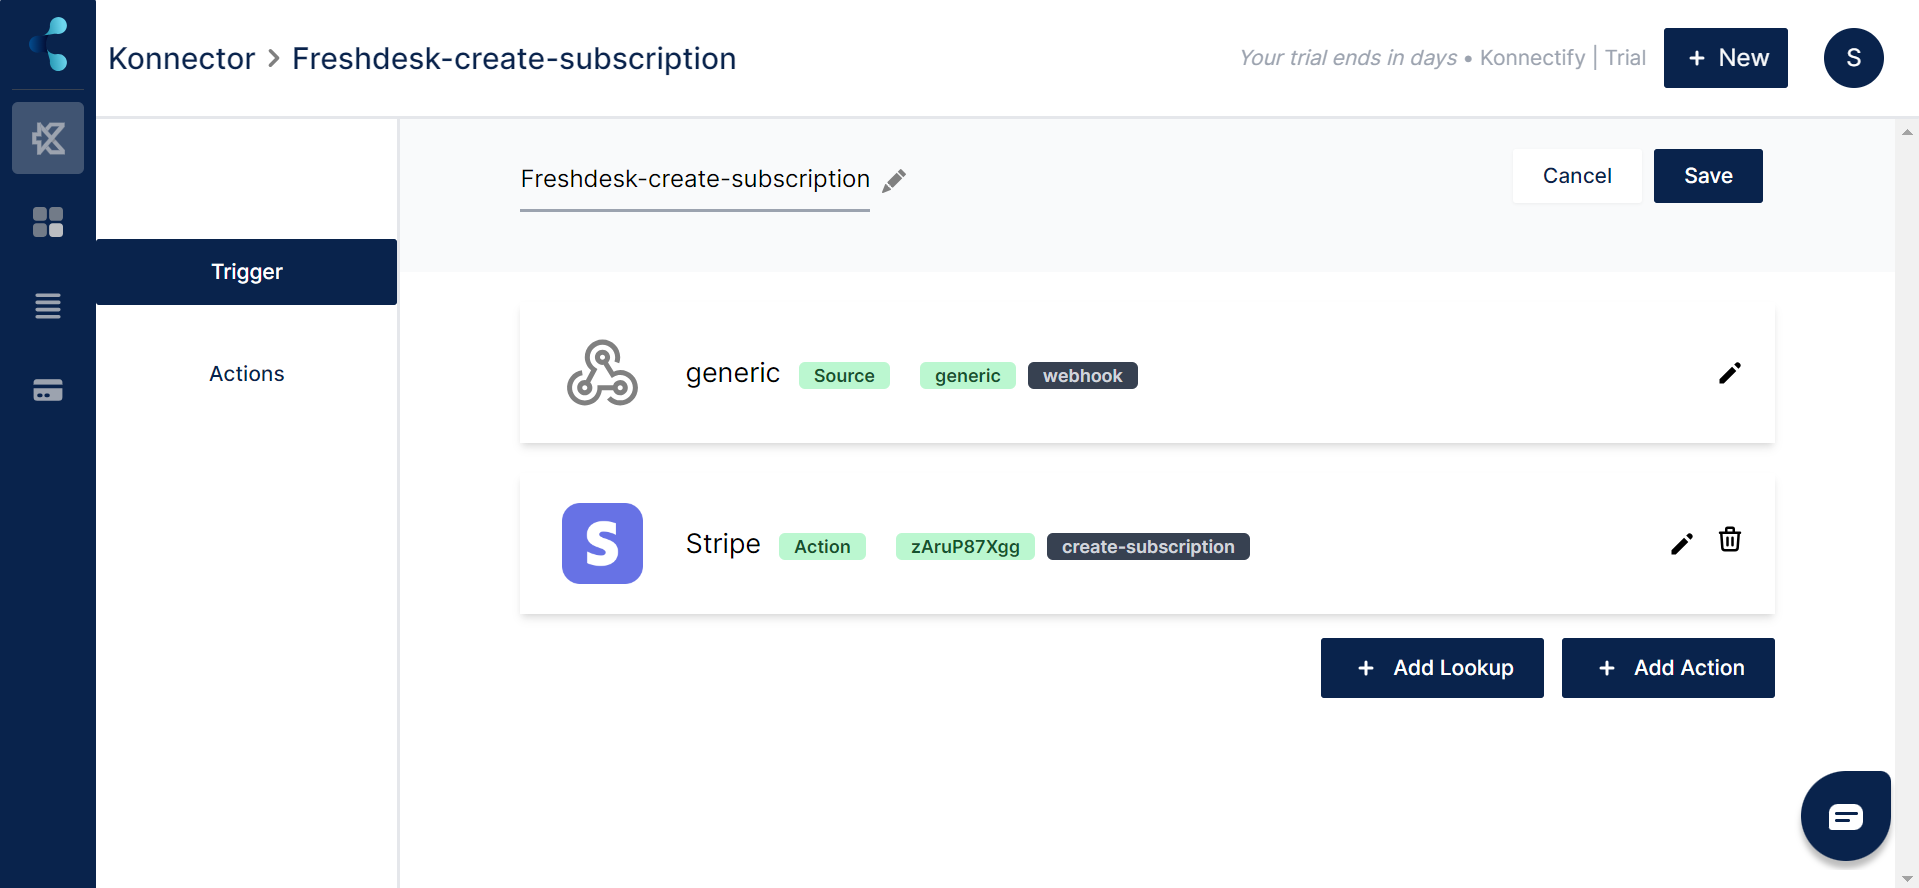Create a new item with the New button

click(1725, 57)
